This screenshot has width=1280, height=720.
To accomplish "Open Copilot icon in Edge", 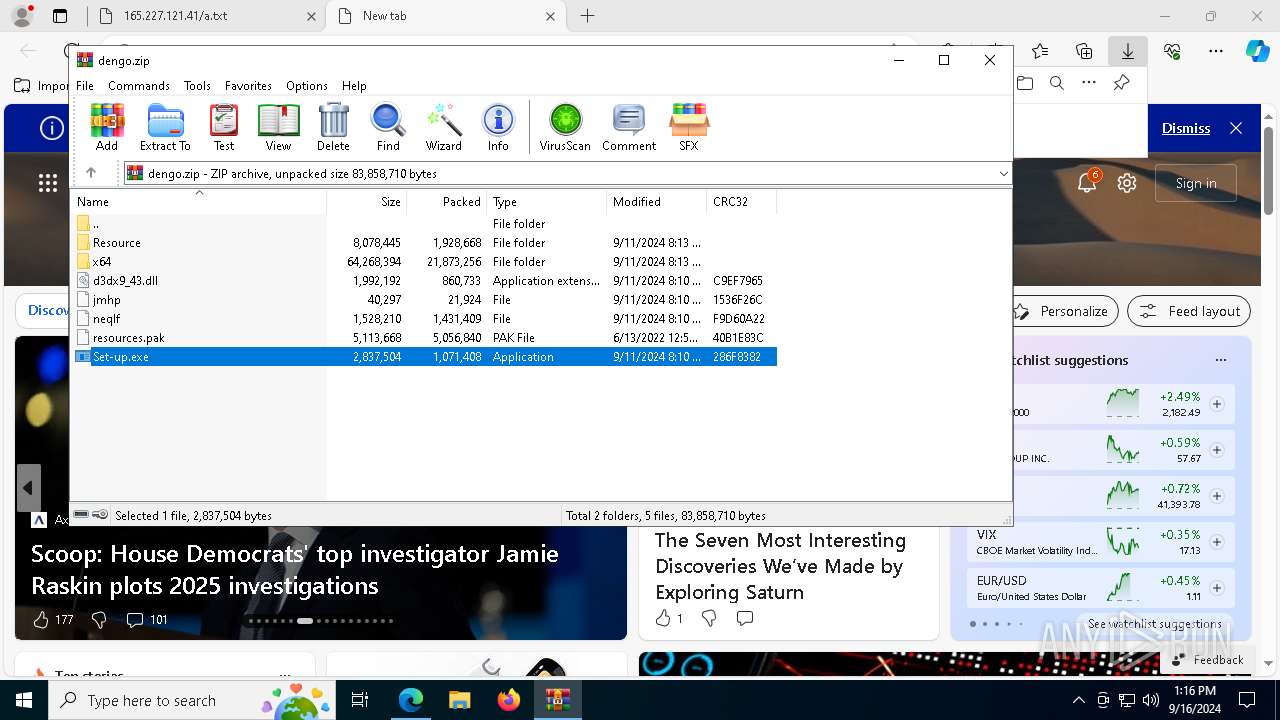I will tap(1257, 51).
